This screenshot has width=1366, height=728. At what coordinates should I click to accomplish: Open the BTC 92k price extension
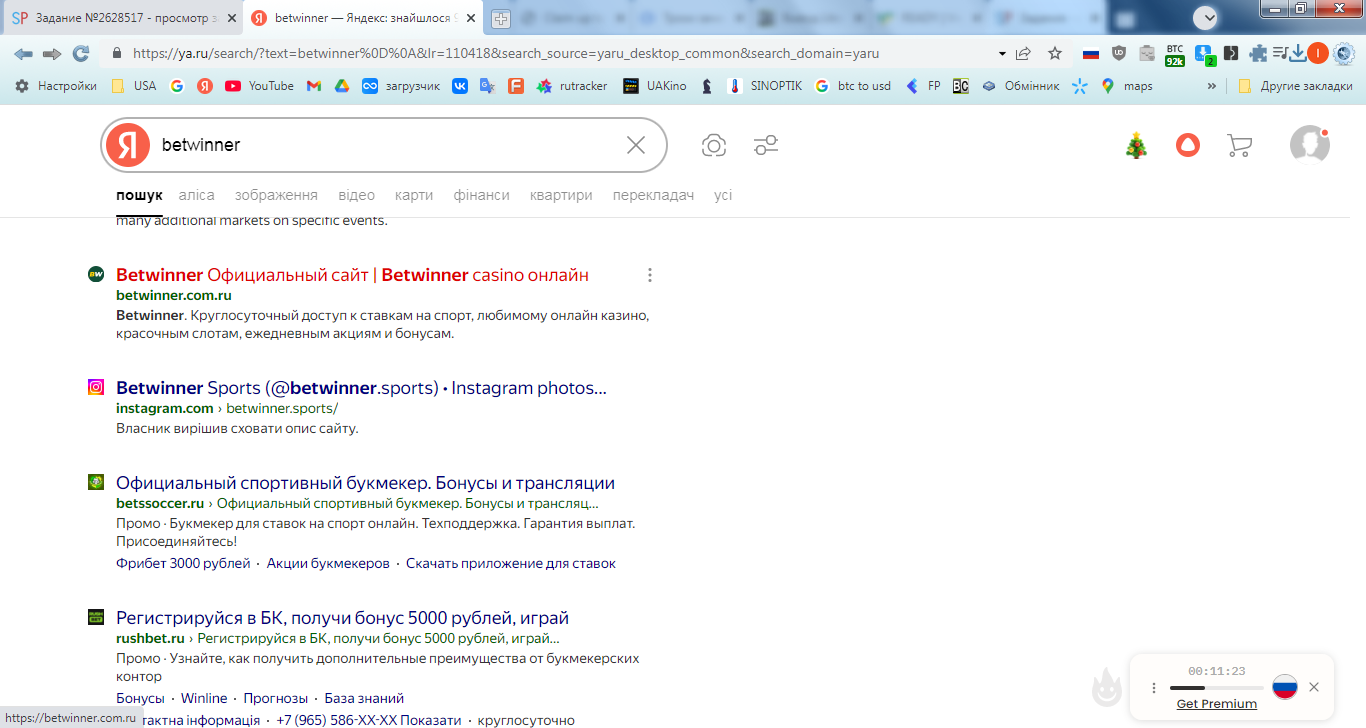pos(1175,55)
